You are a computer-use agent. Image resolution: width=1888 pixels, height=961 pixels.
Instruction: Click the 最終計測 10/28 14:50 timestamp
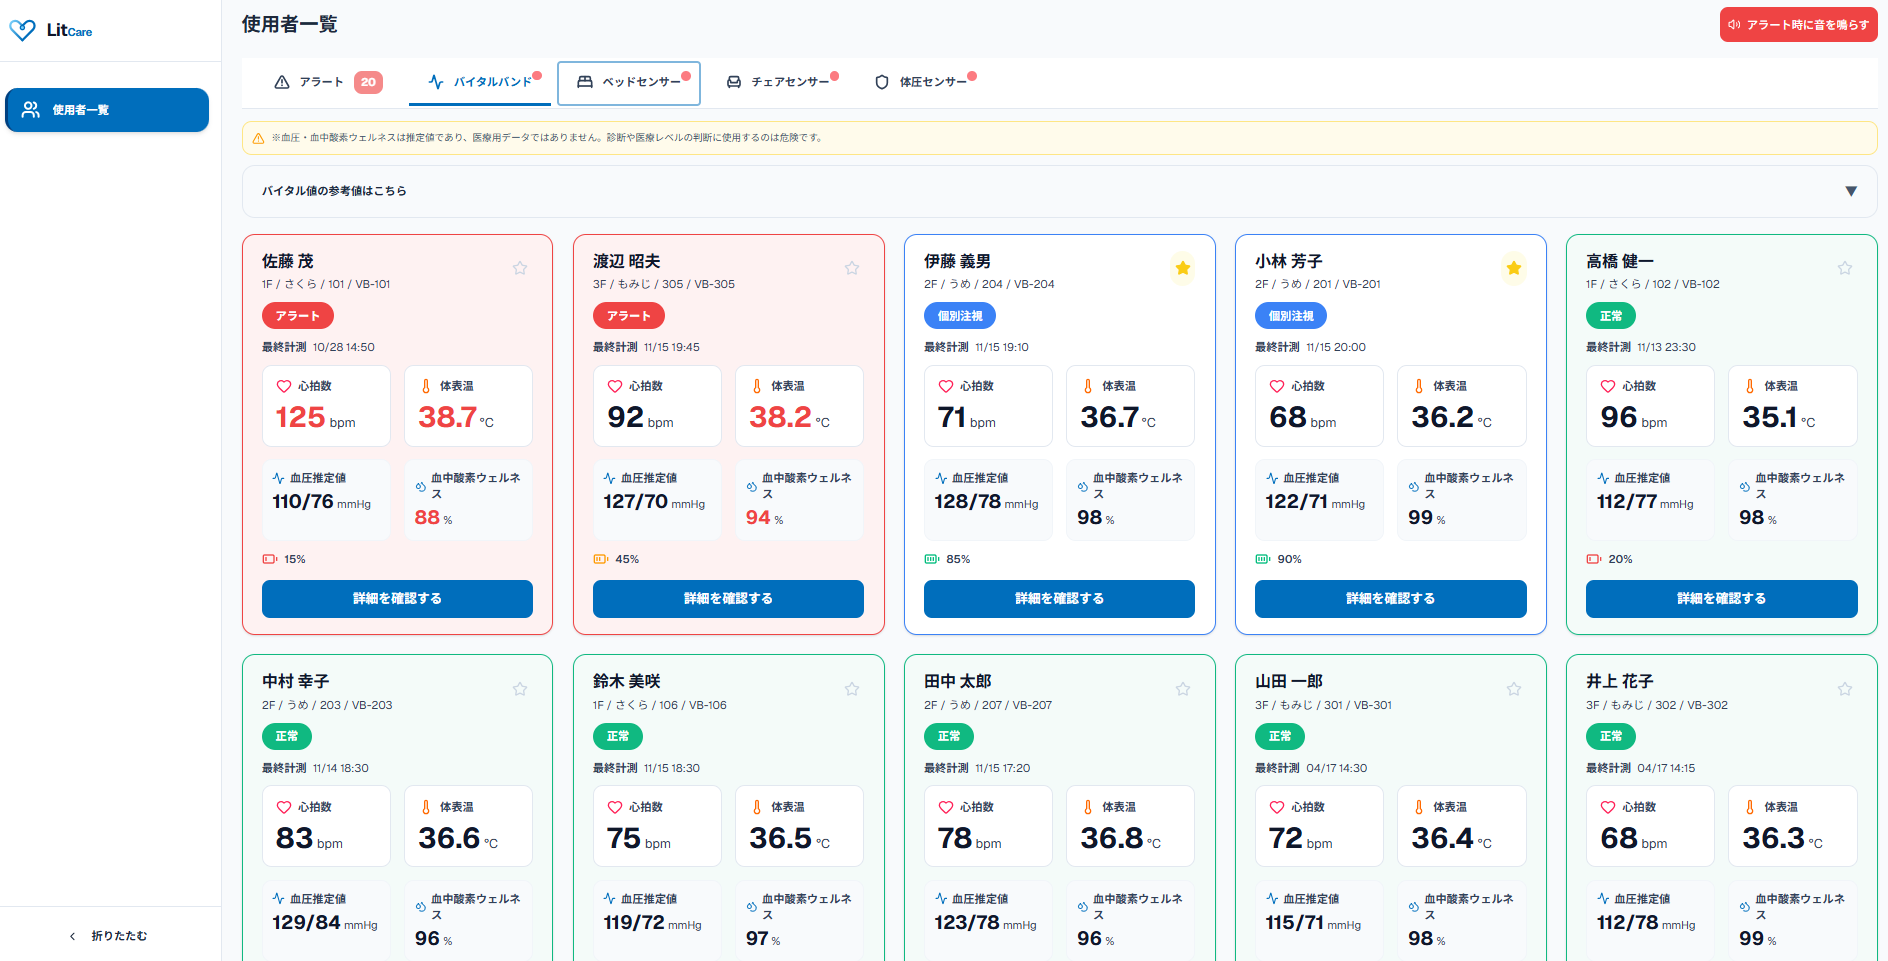pos(318,347)
